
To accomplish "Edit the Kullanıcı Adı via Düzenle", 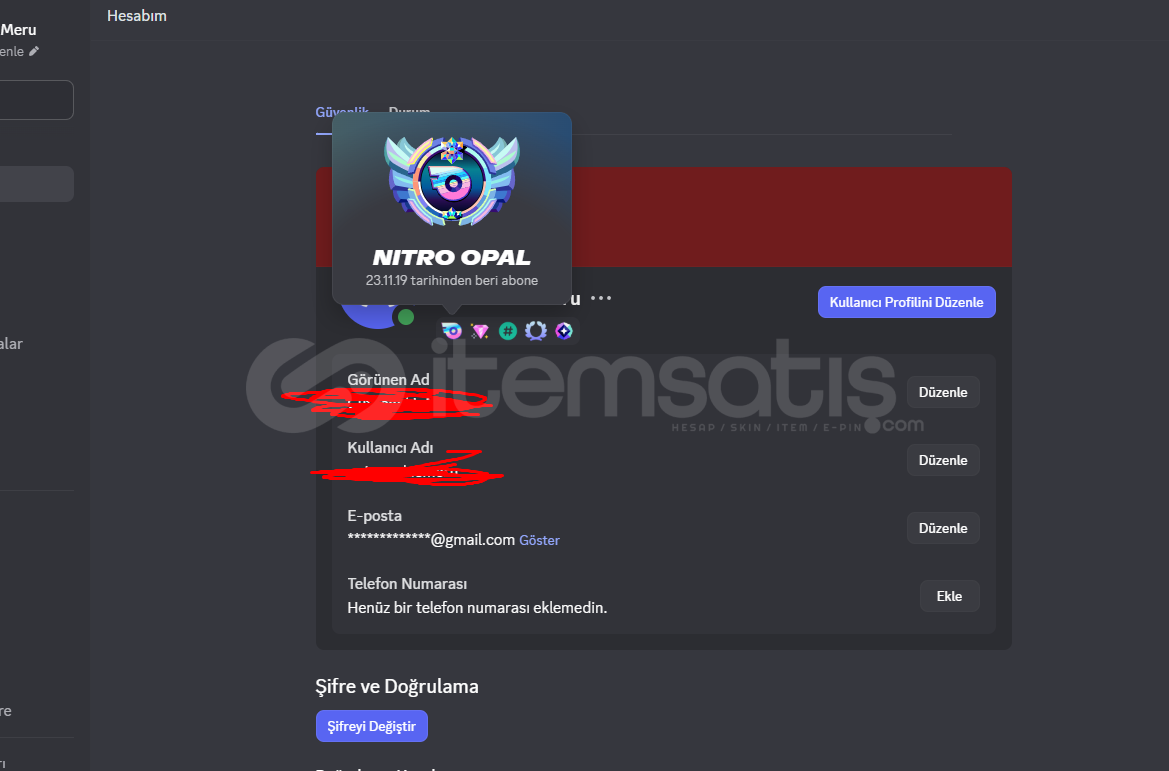I will click(x=943, y=460).
